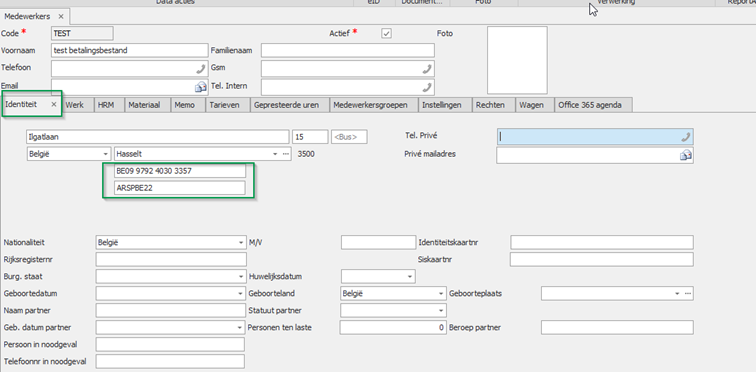Expand the Hasselt city dropdown
This screenshot has width=756, height=372.
[275, 154]
